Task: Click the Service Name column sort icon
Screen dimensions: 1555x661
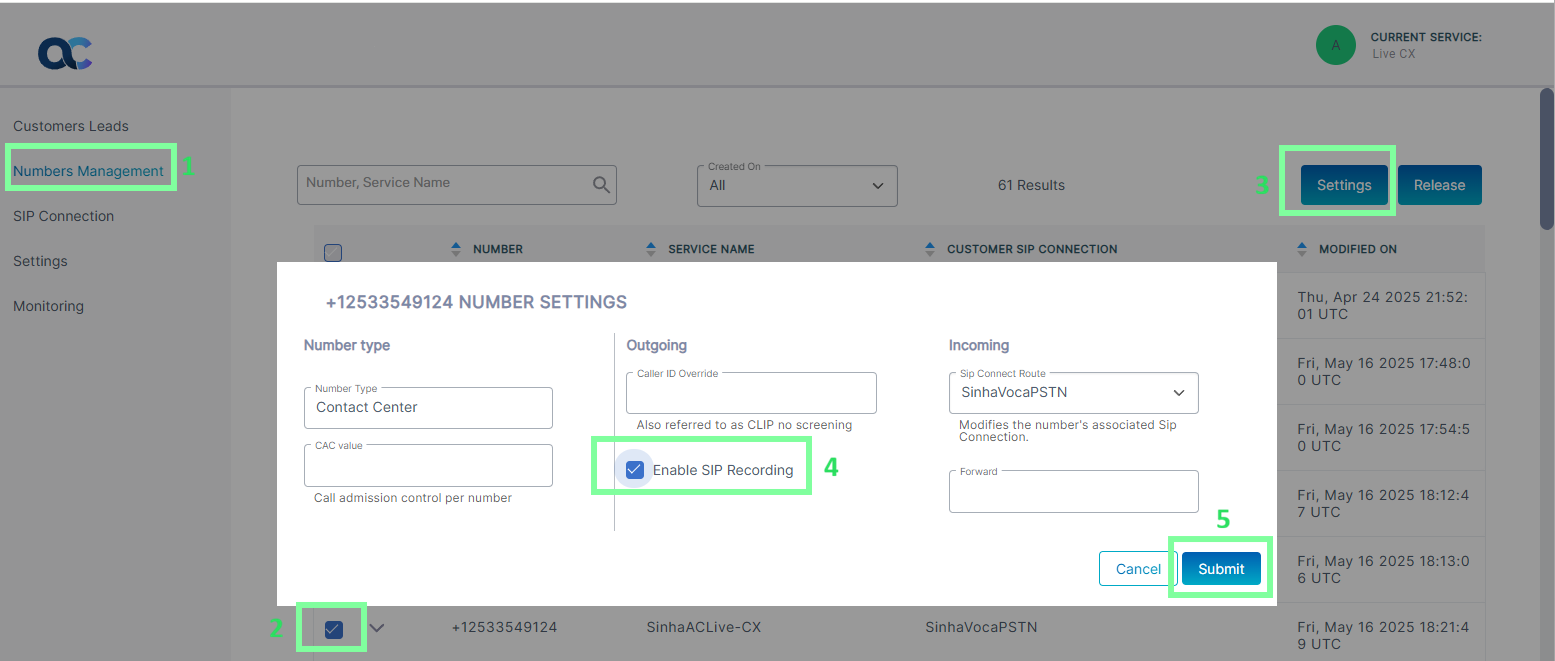Action: pyautogui.click(x=651, y=249)
